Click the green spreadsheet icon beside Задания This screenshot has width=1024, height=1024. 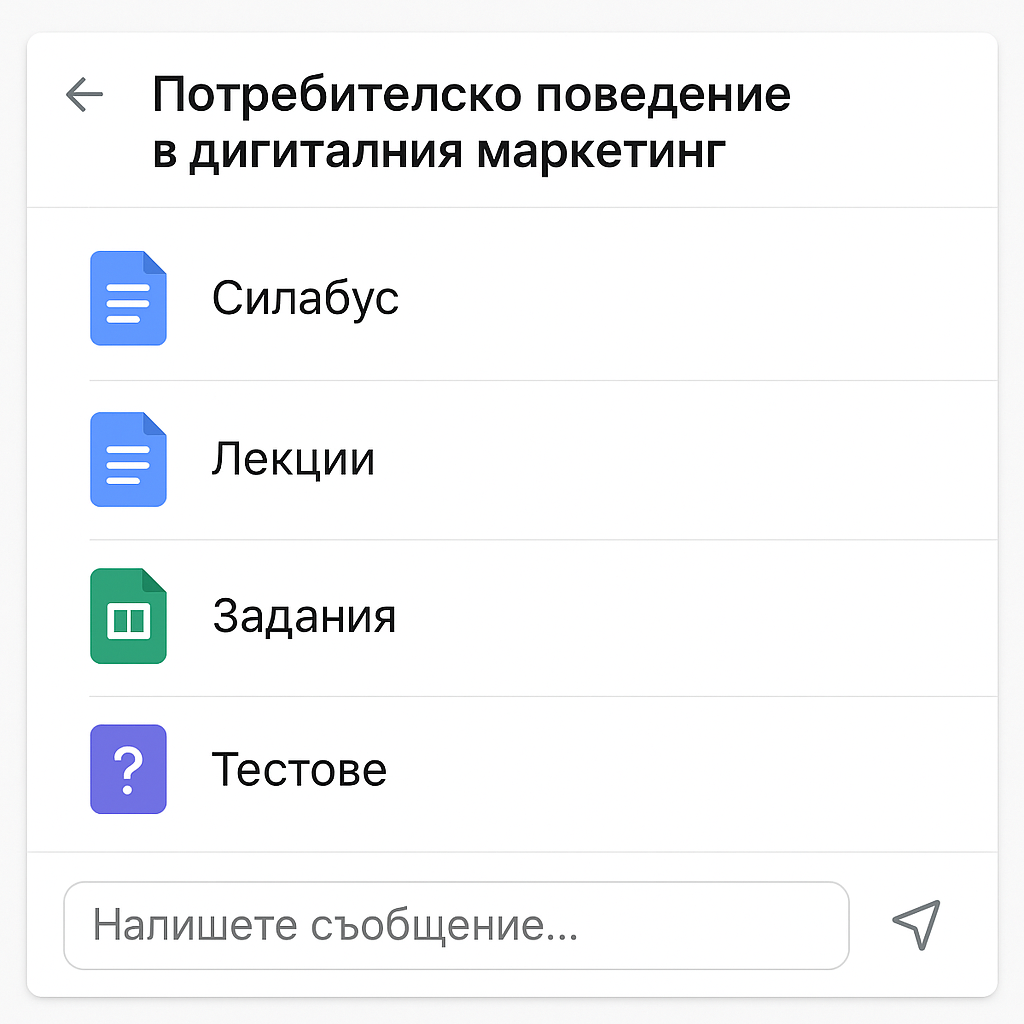[x=128, y=617]
